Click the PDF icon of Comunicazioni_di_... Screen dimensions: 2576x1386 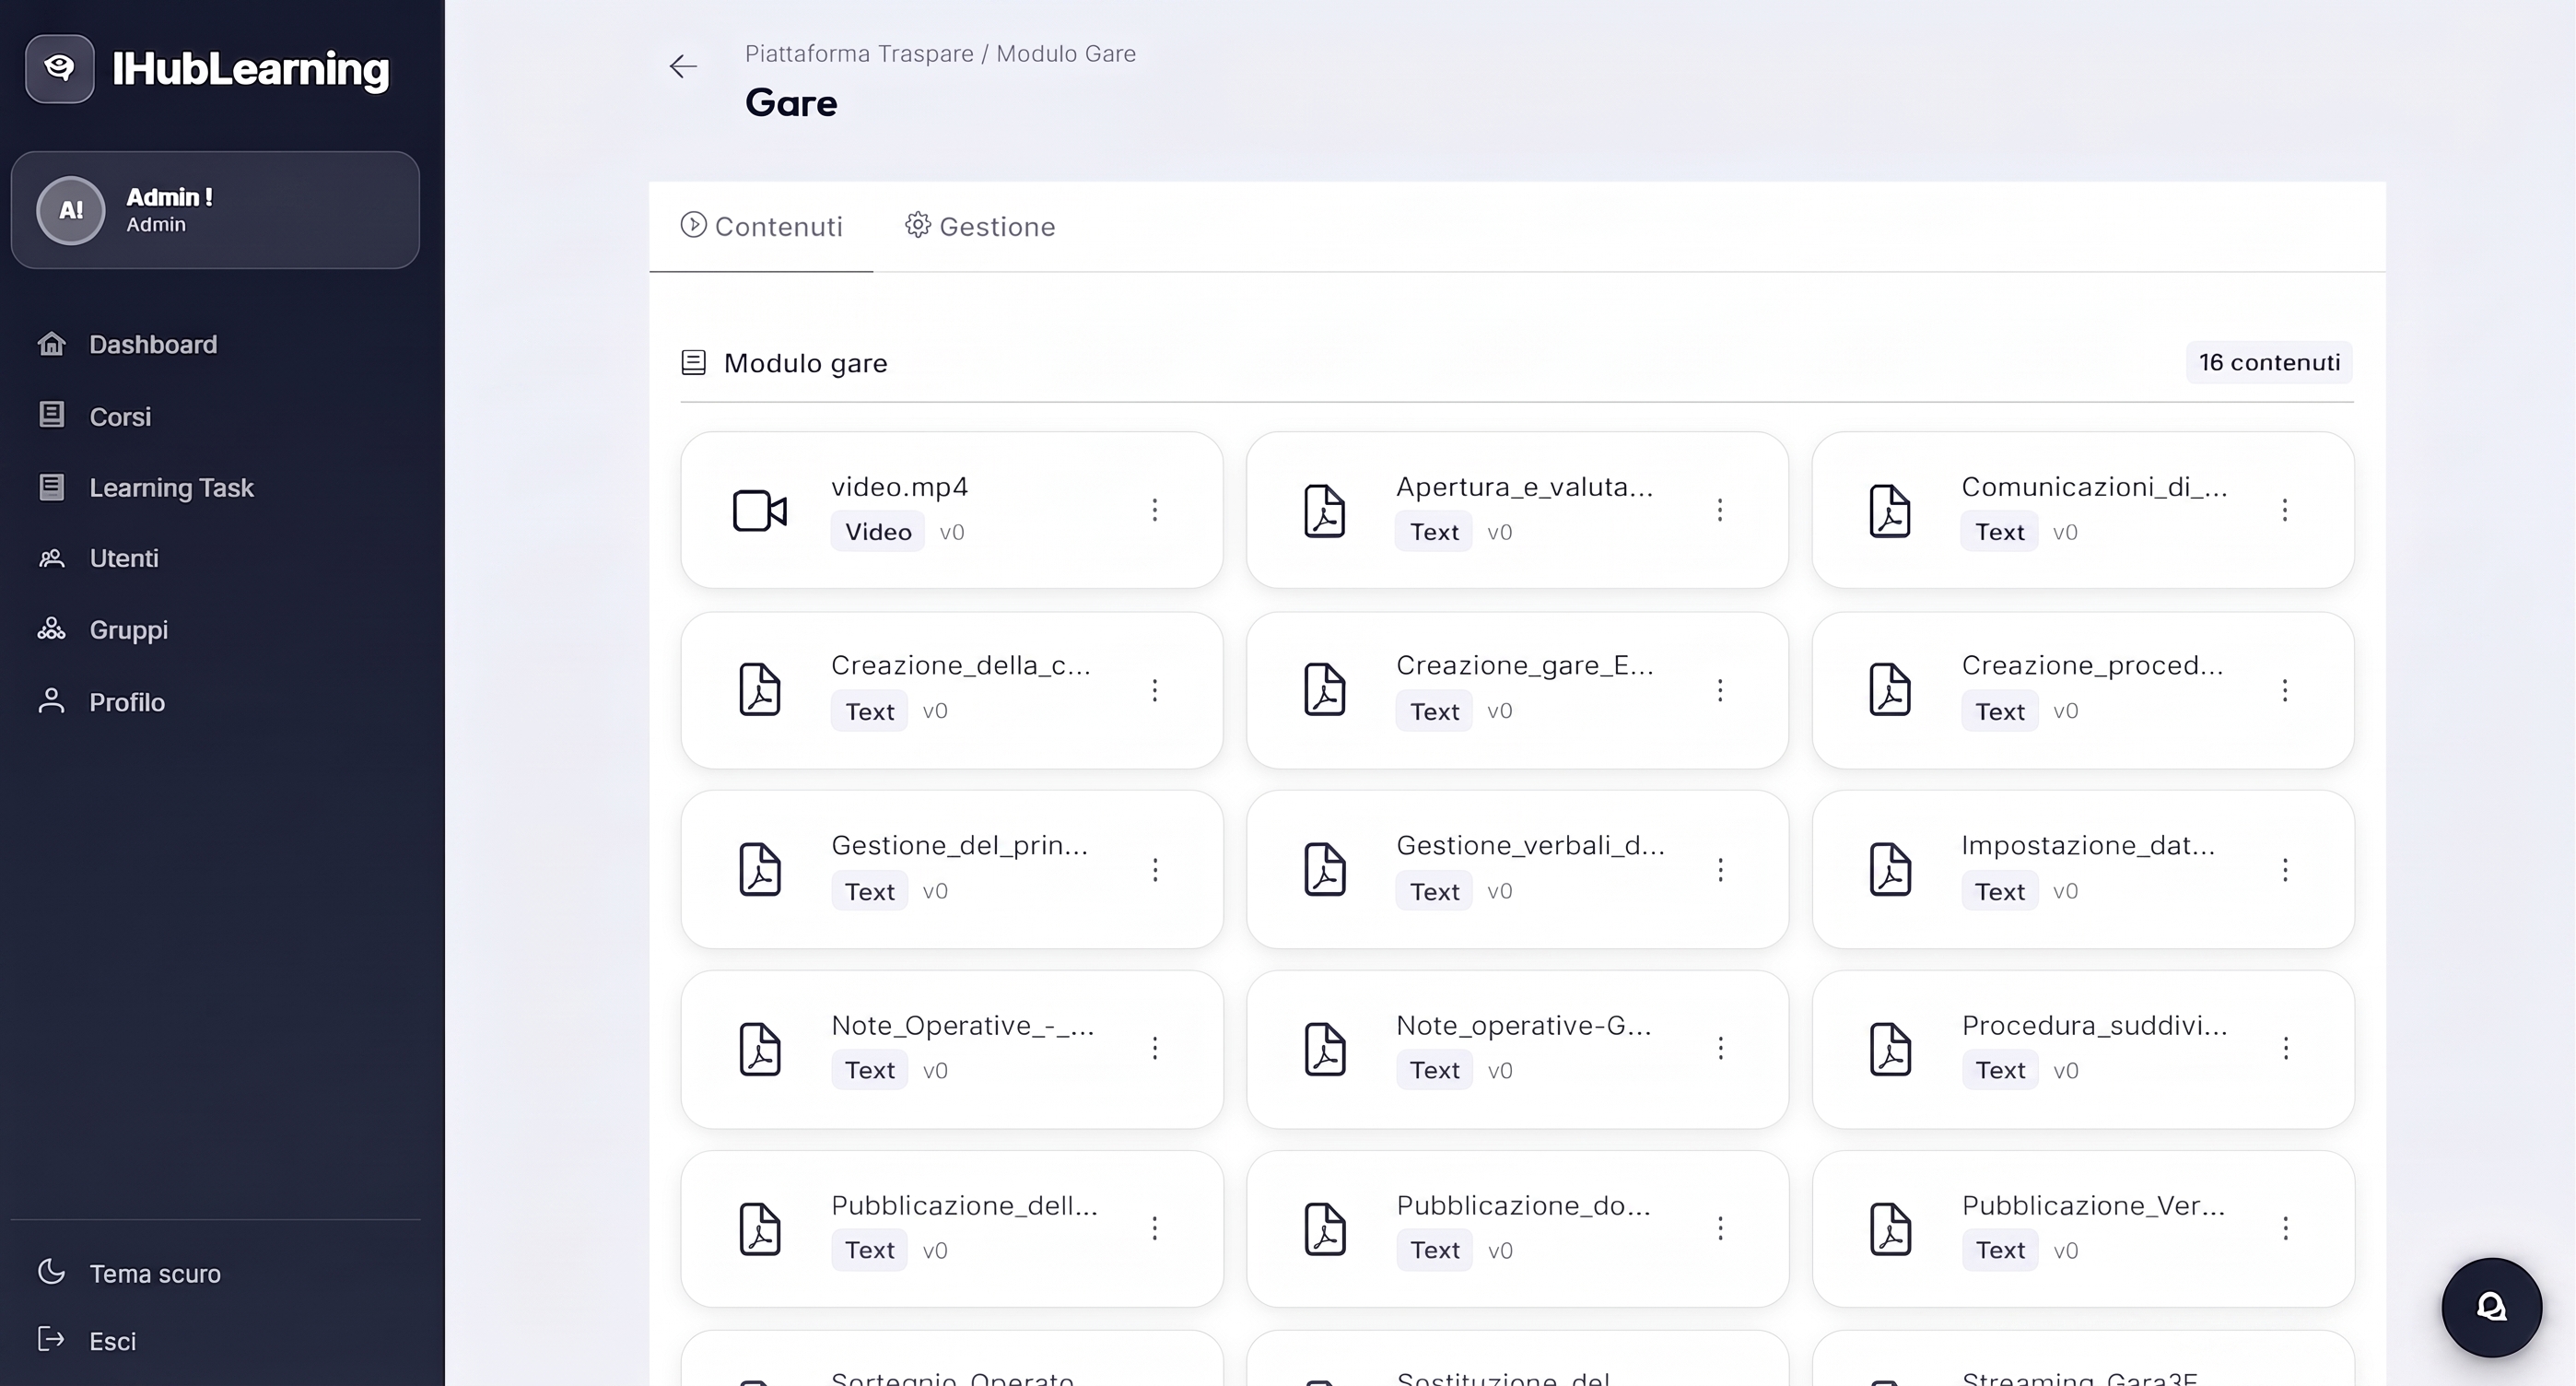(1890, 511)
